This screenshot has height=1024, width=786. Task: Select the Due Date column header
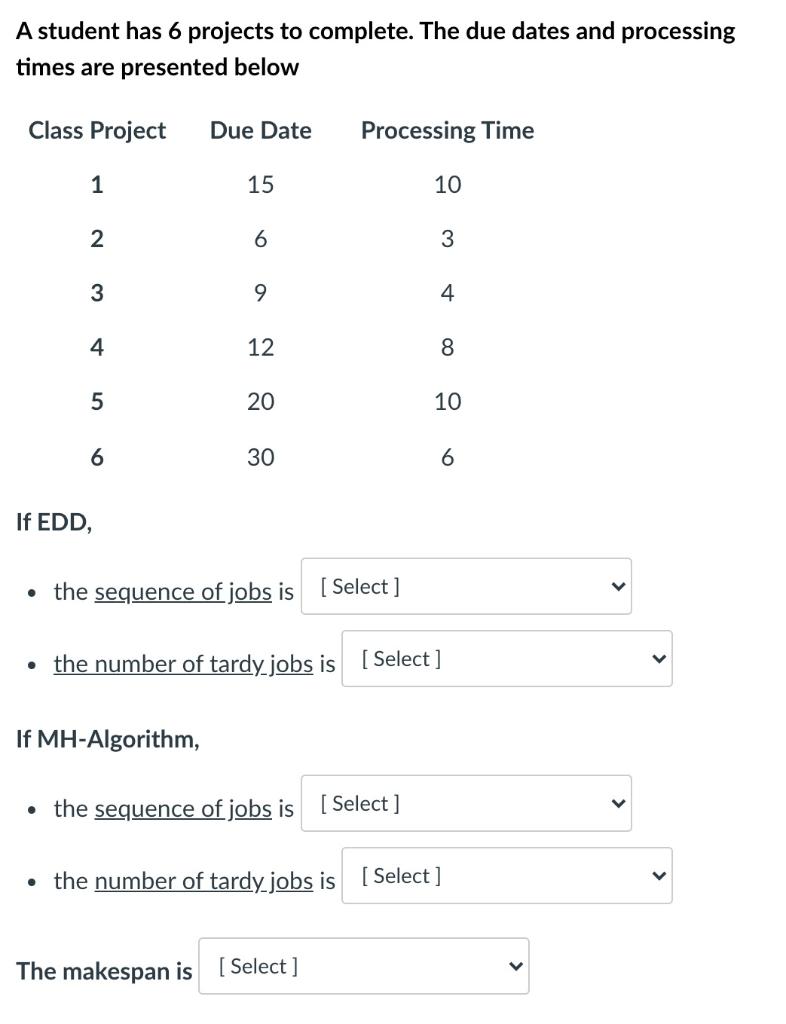click(x=260, y=130)
